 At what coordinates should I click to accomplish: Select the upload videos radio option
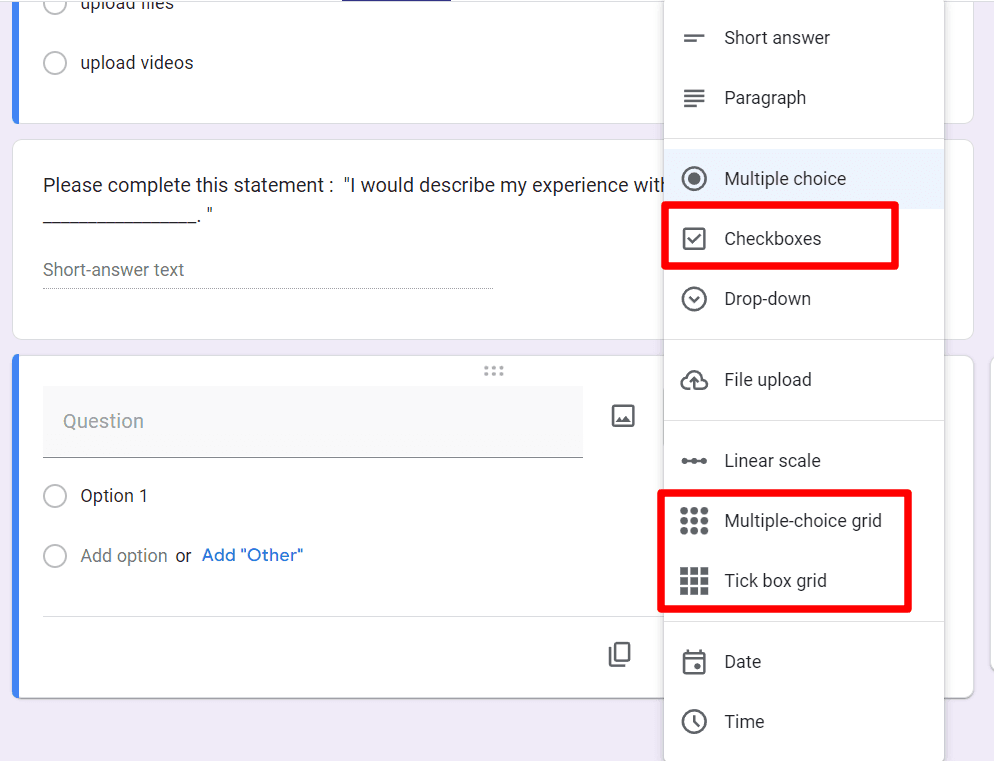tap(55, 63)
